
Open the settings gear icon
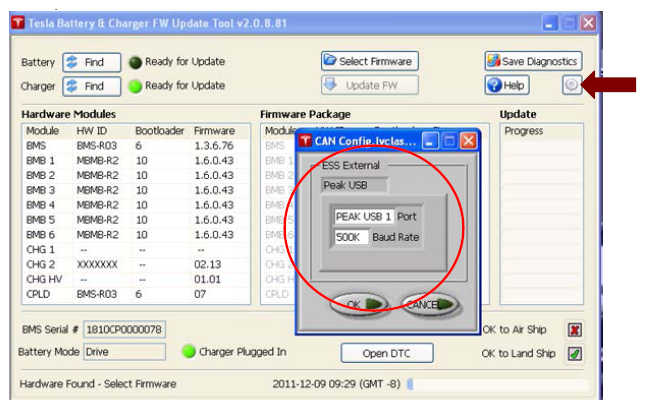pos(572,85)
